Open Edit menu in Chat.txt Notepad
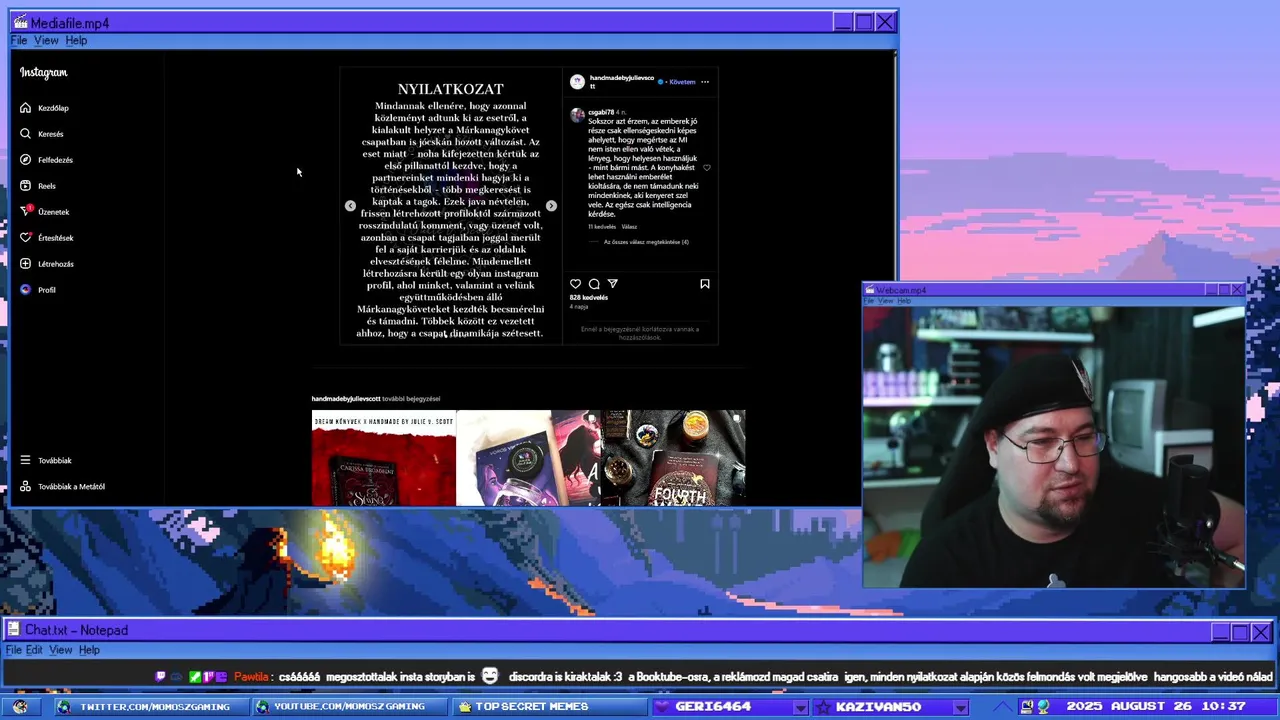Screen dimensions: 1280x720 pos(34,650)
